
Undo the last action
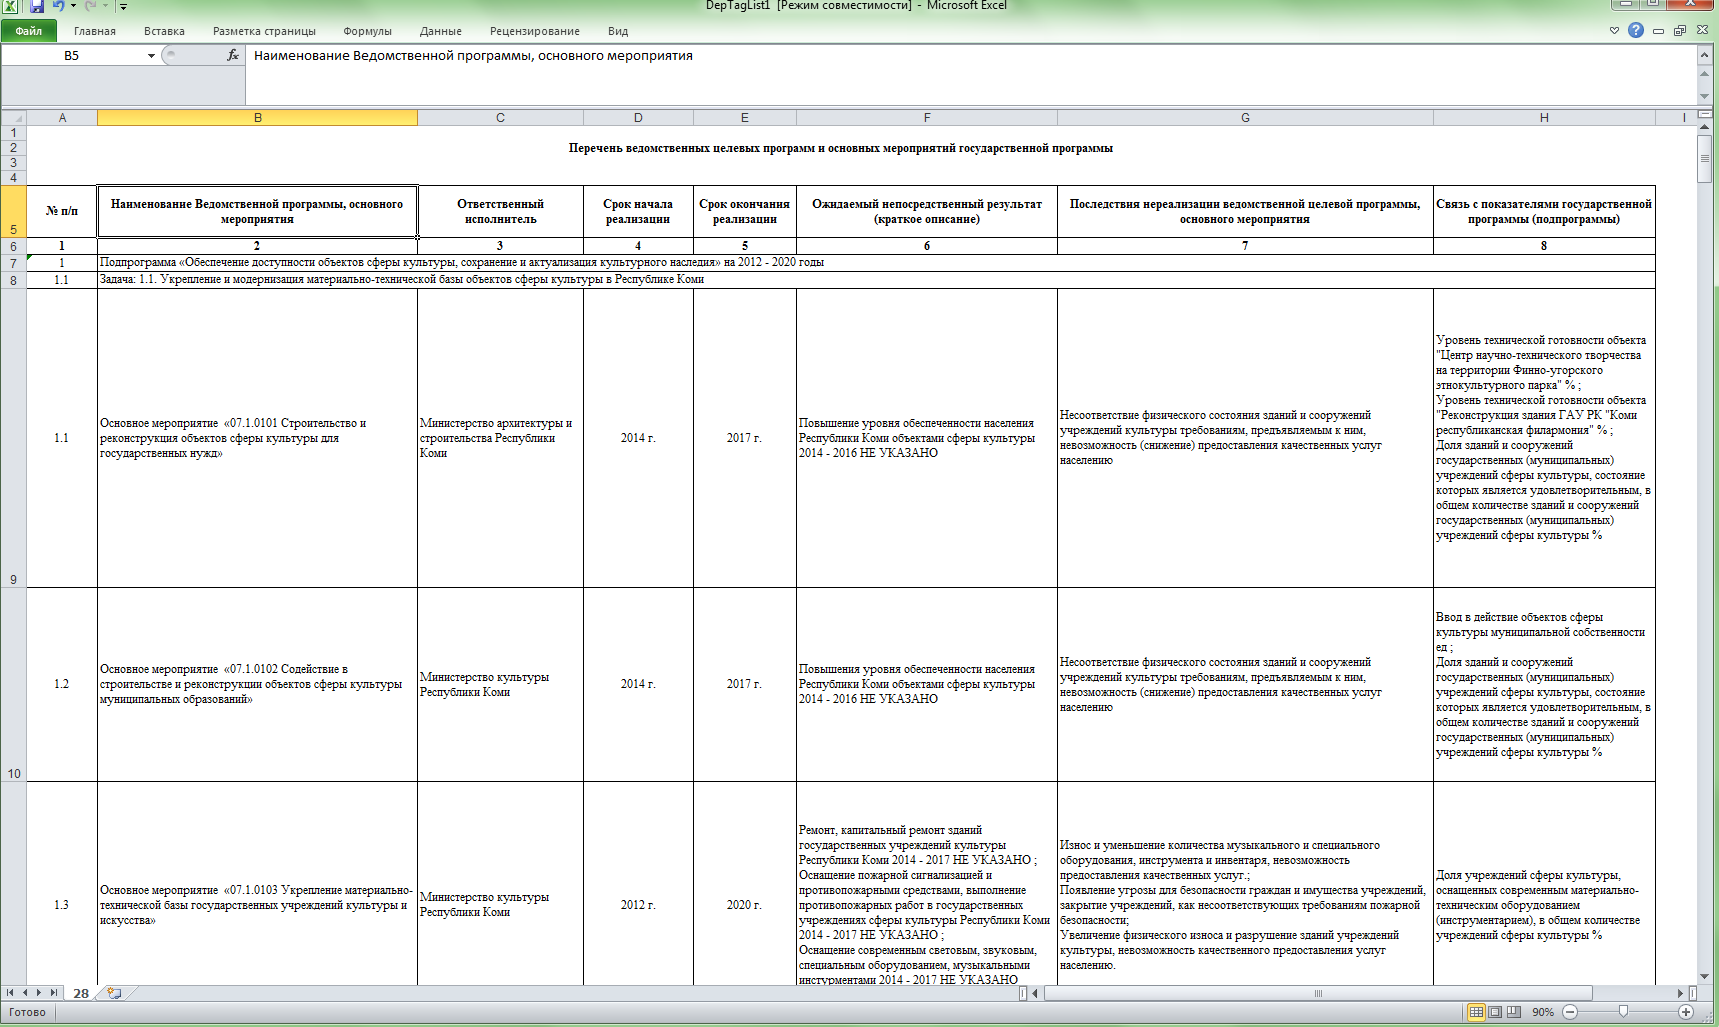click(x=58, y=6)
